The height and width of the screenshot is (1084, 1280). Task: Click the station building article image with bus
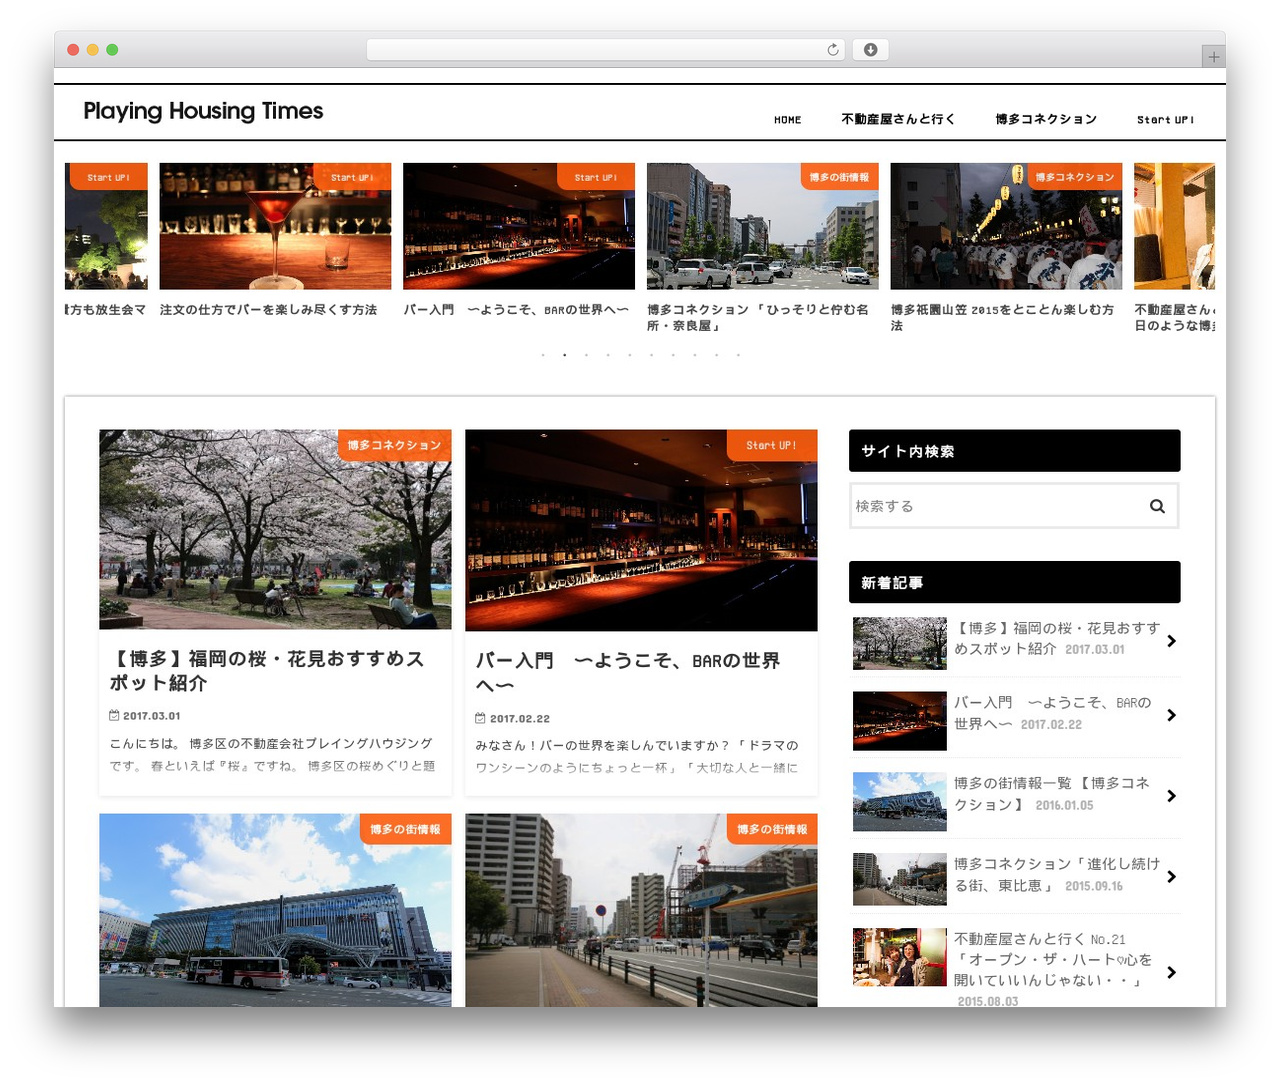coord(275,910)
